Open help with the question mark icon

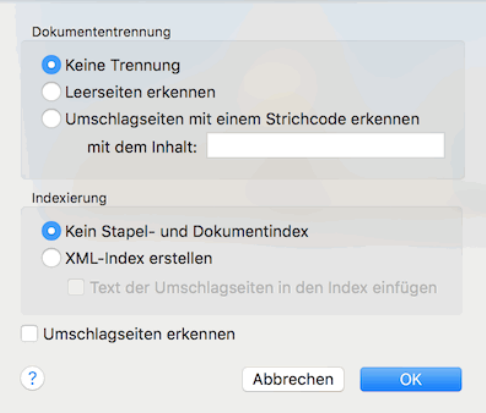pos(32,378)
